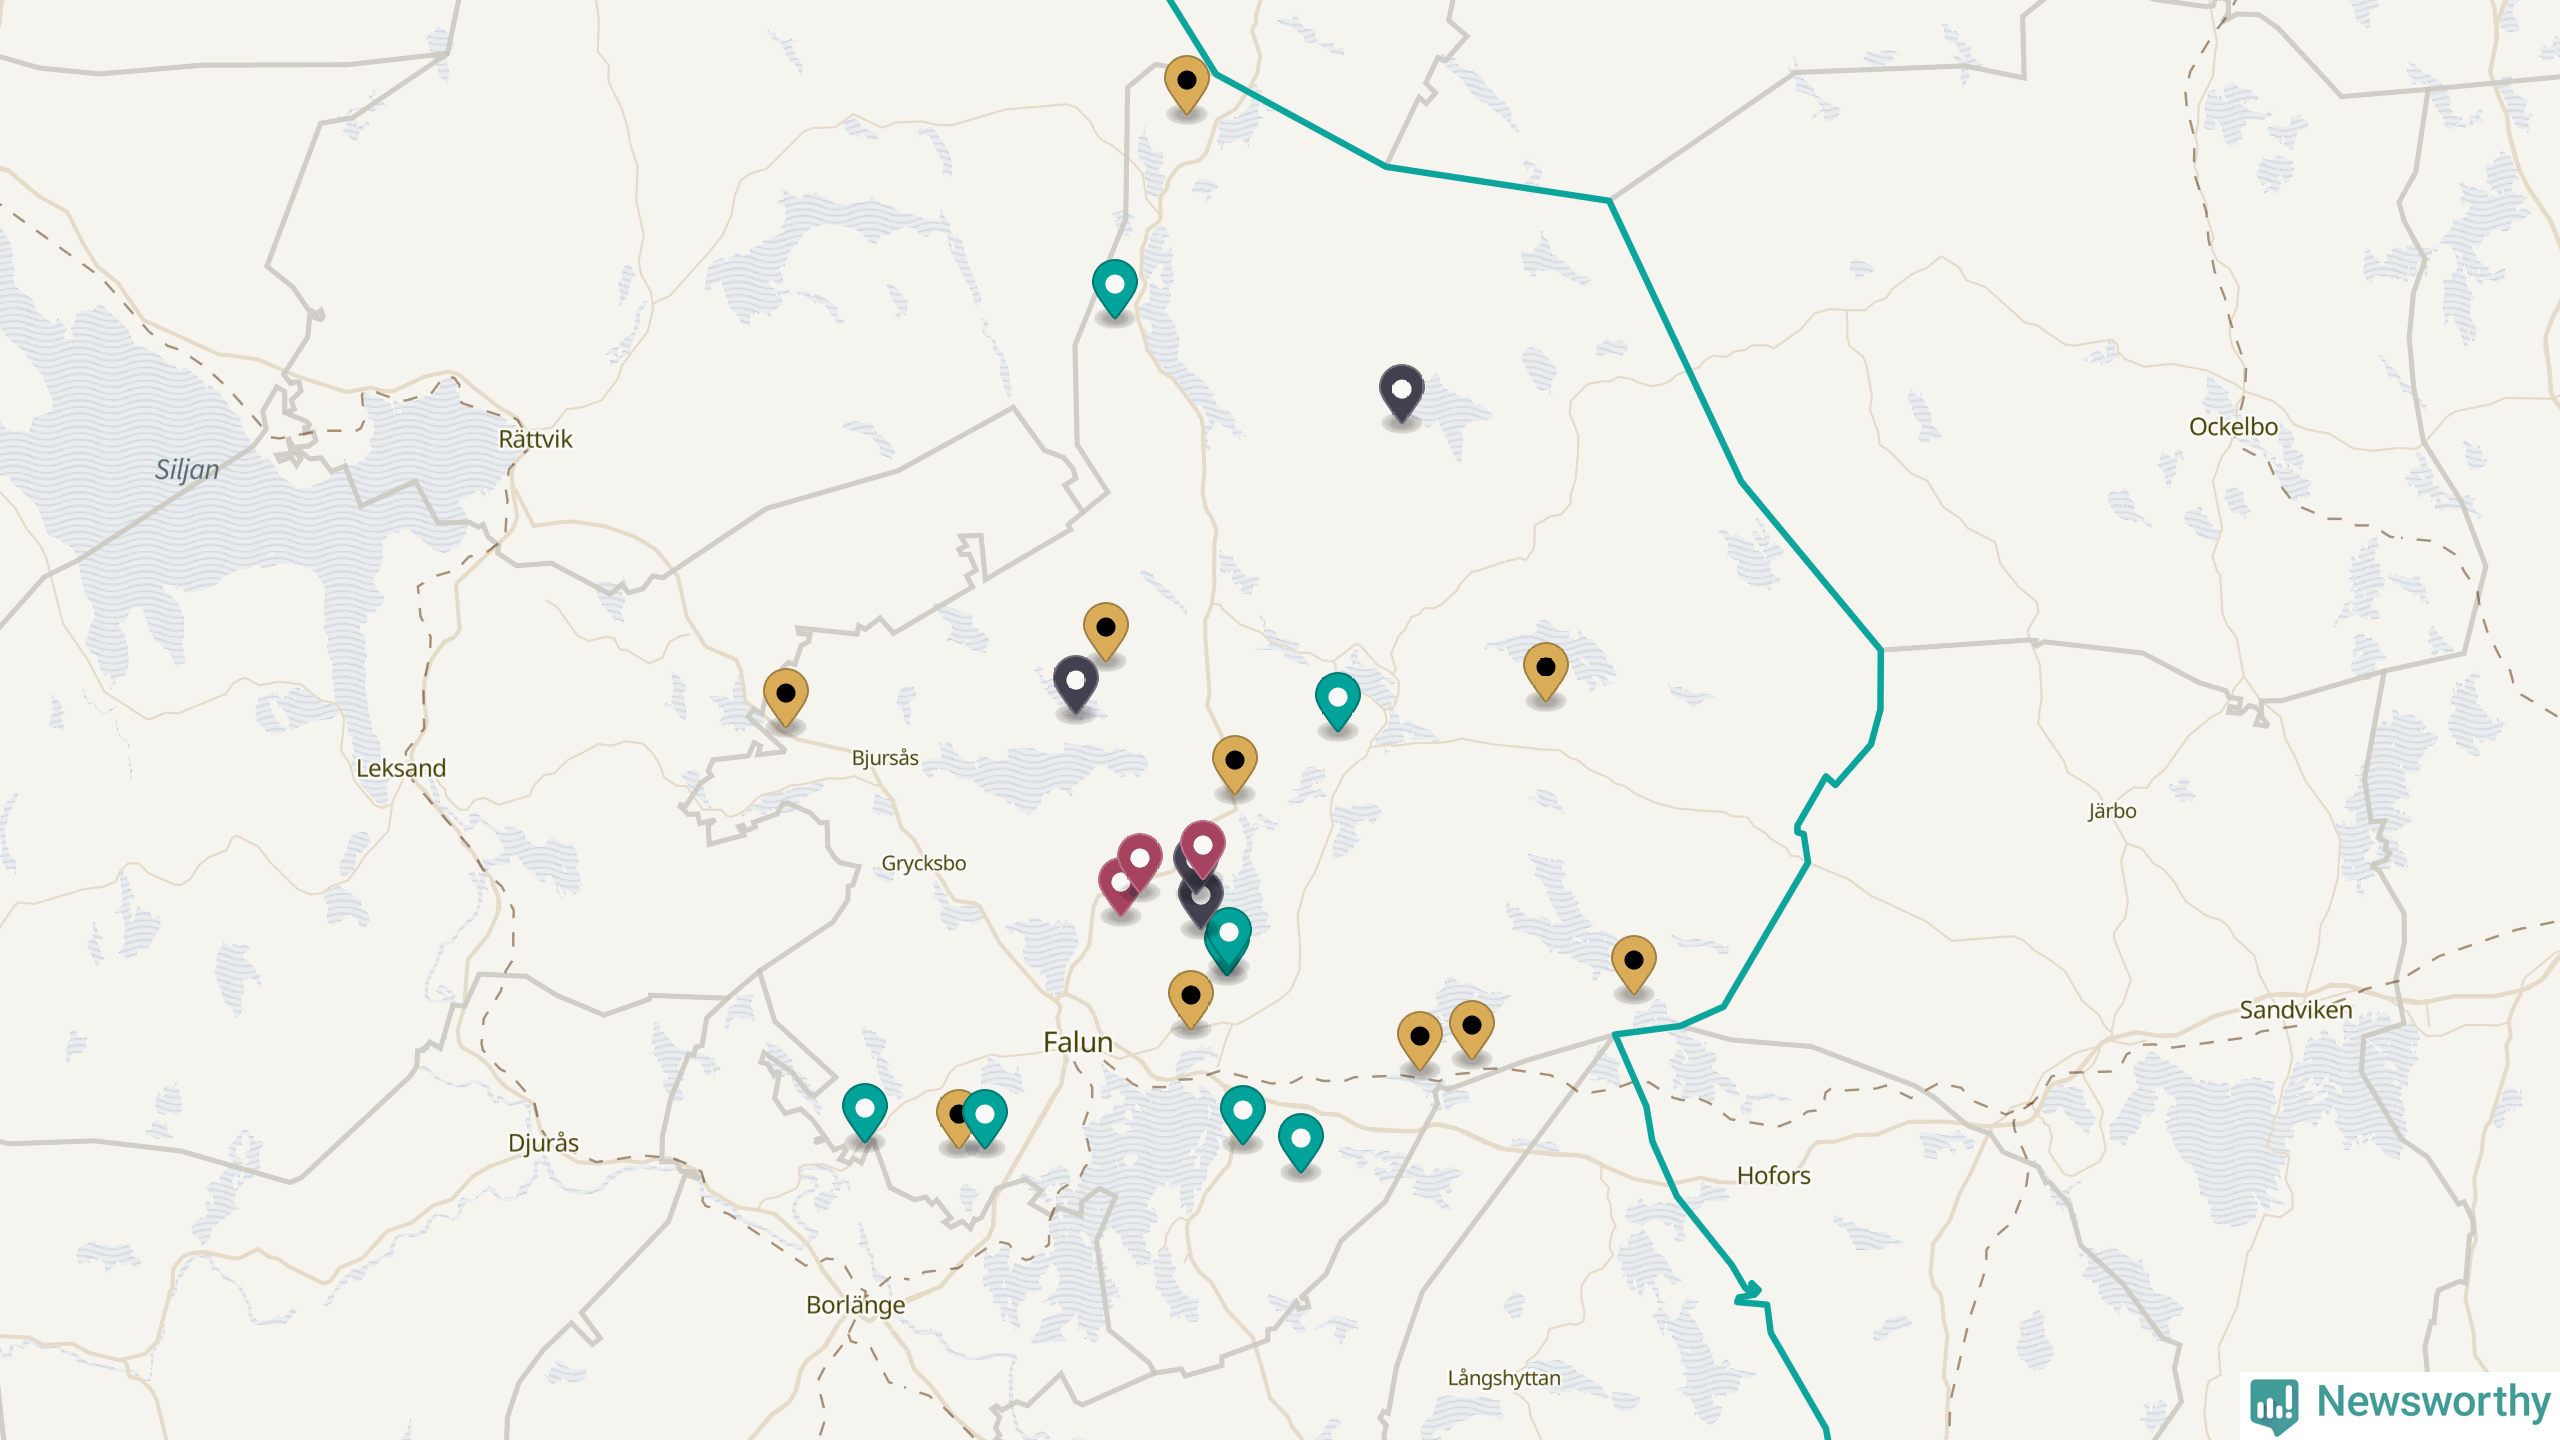Click the dark pin in the northeast forest
The image size is (2560, 1440).
point(1401,393)
